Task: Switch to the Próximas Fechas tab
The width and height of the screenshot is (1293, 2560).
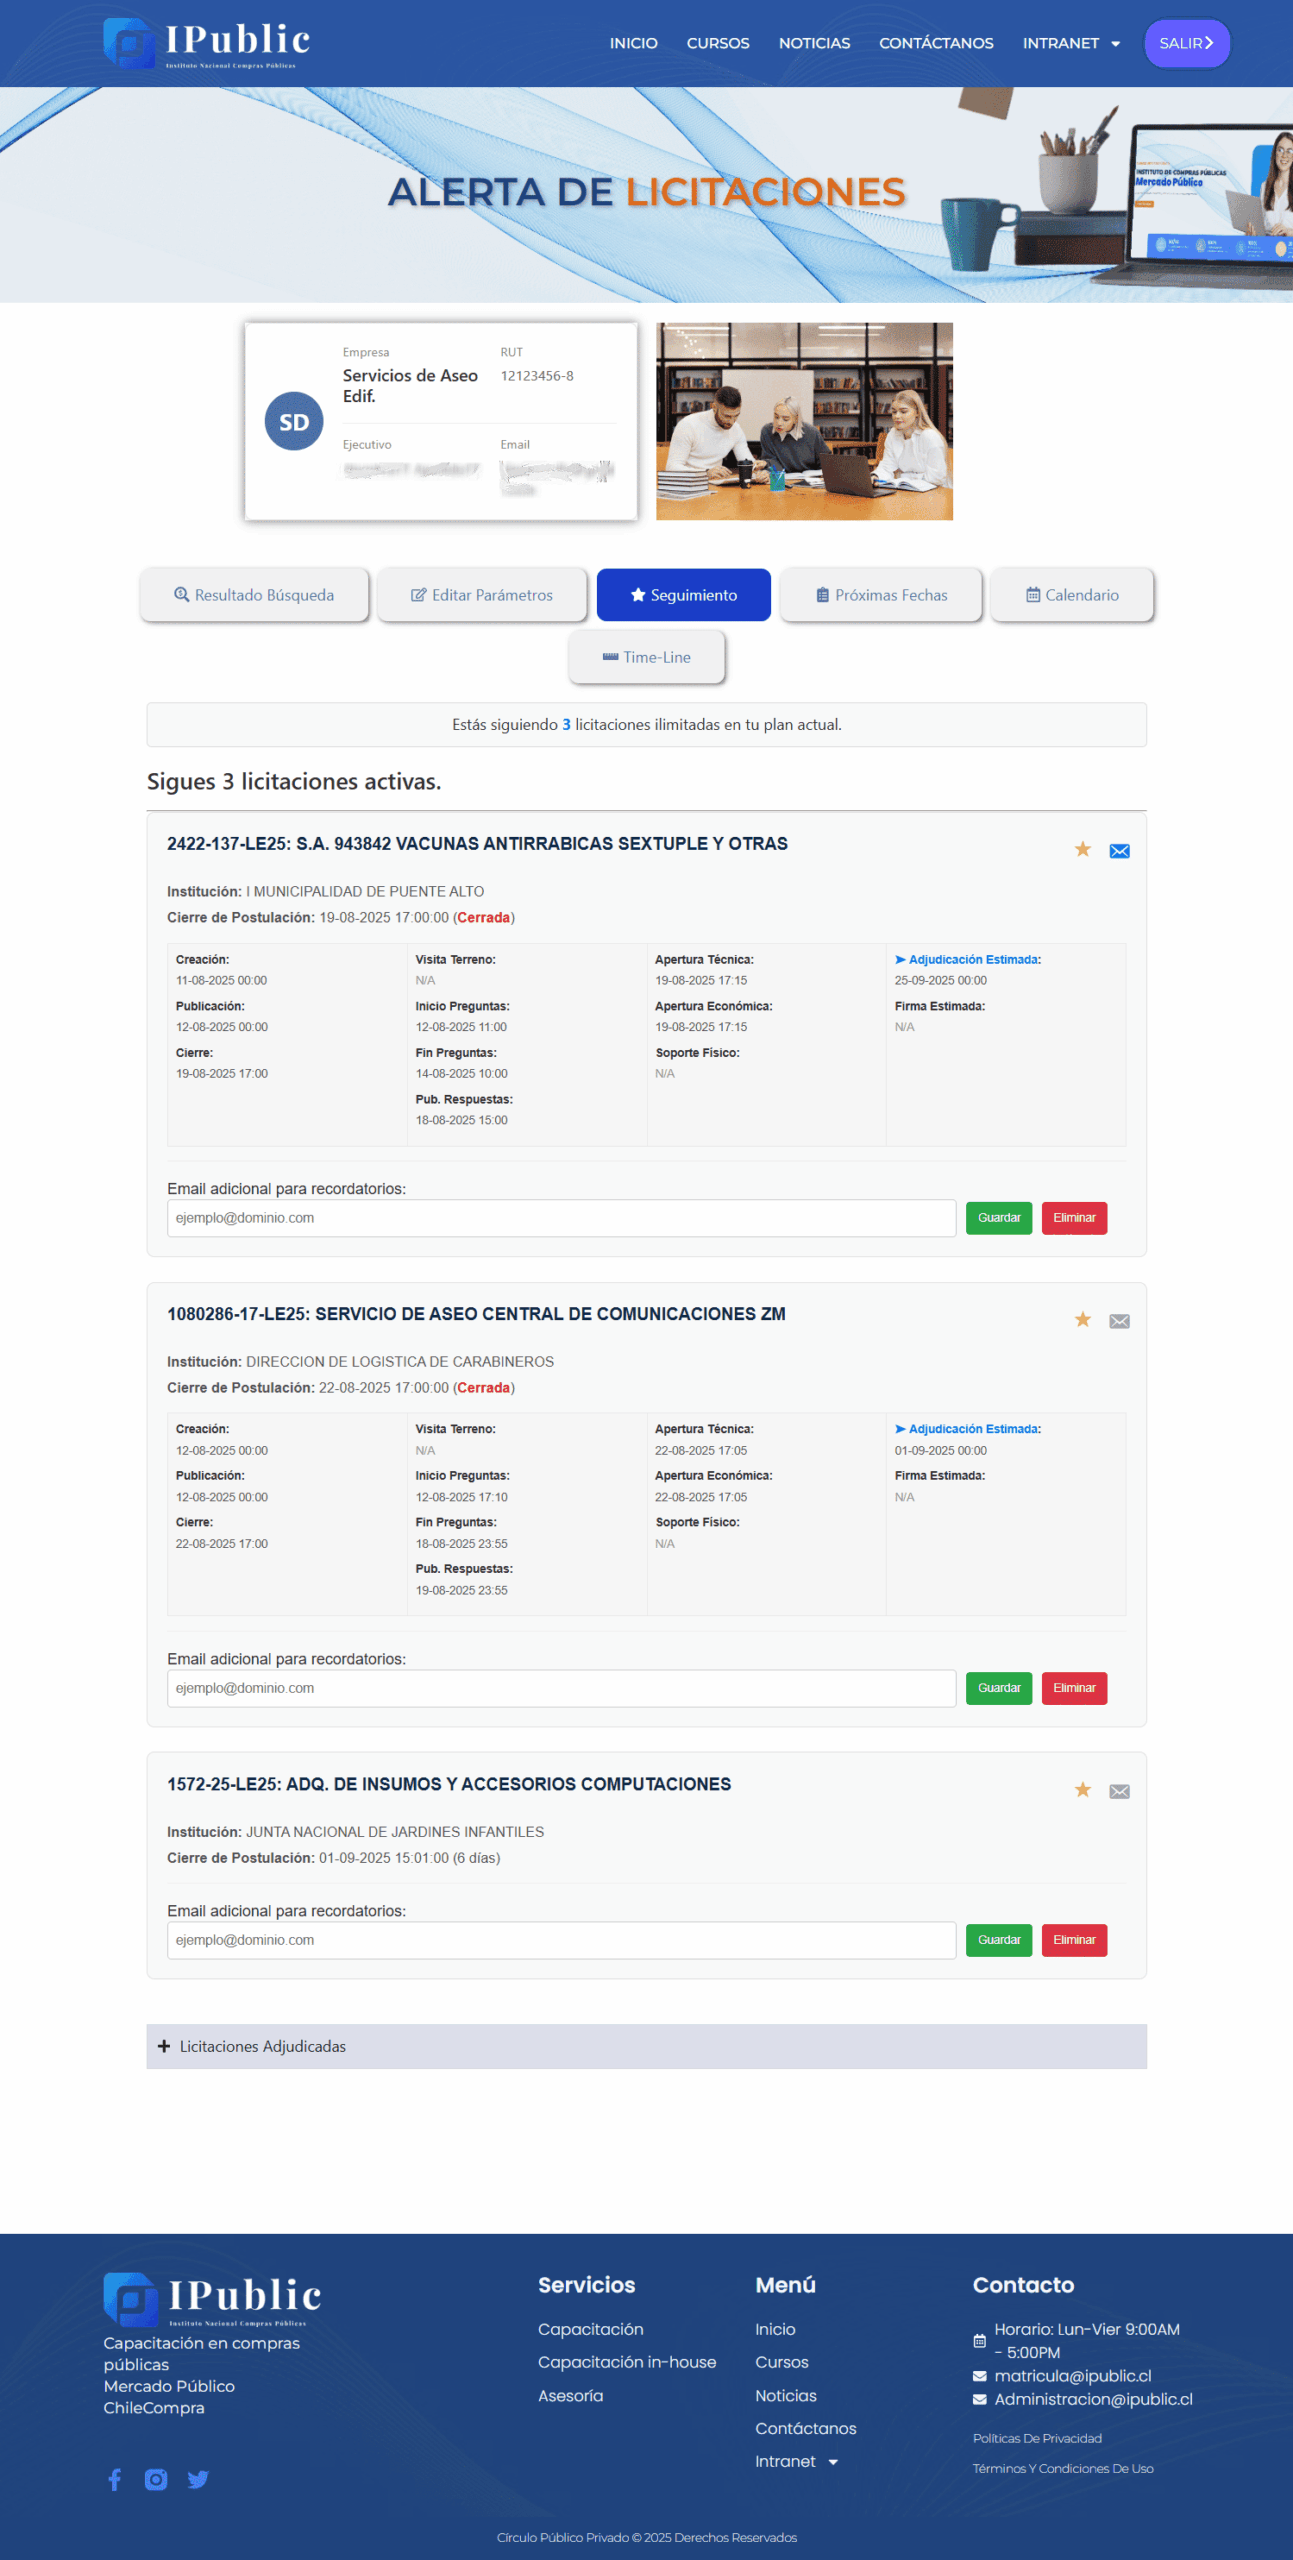Action: click(x=881, y=595)
